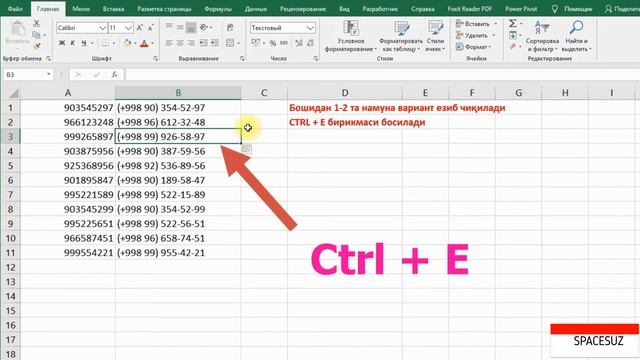Switch to Разметка страницы tab
This screenshot has width=640, height=360.
pos(164,9)
